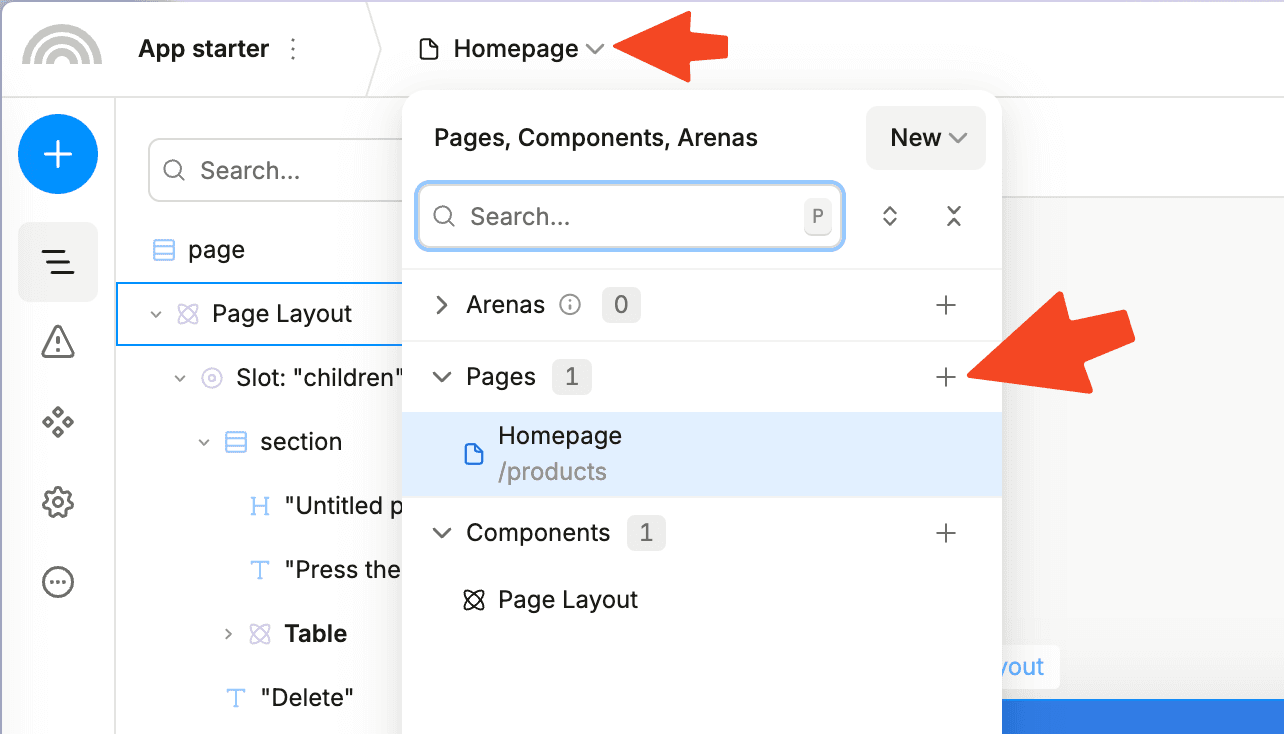The height and width of the screenshot is (734, 1284).
Task: Add a new page with Pages plus
Action: coord(946,377)
